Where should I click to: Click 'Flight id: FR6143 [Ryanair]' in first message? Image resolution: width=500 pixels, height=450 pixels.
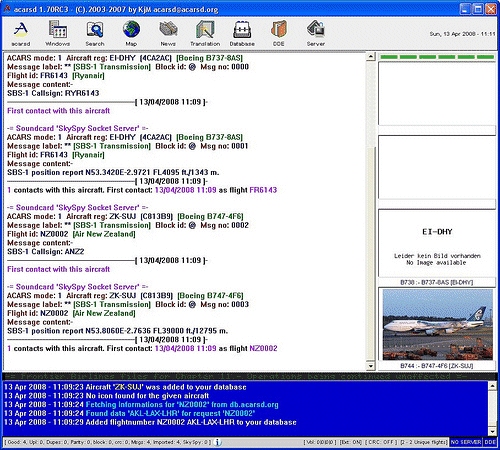pyautogui.click(x=56, y=76)
